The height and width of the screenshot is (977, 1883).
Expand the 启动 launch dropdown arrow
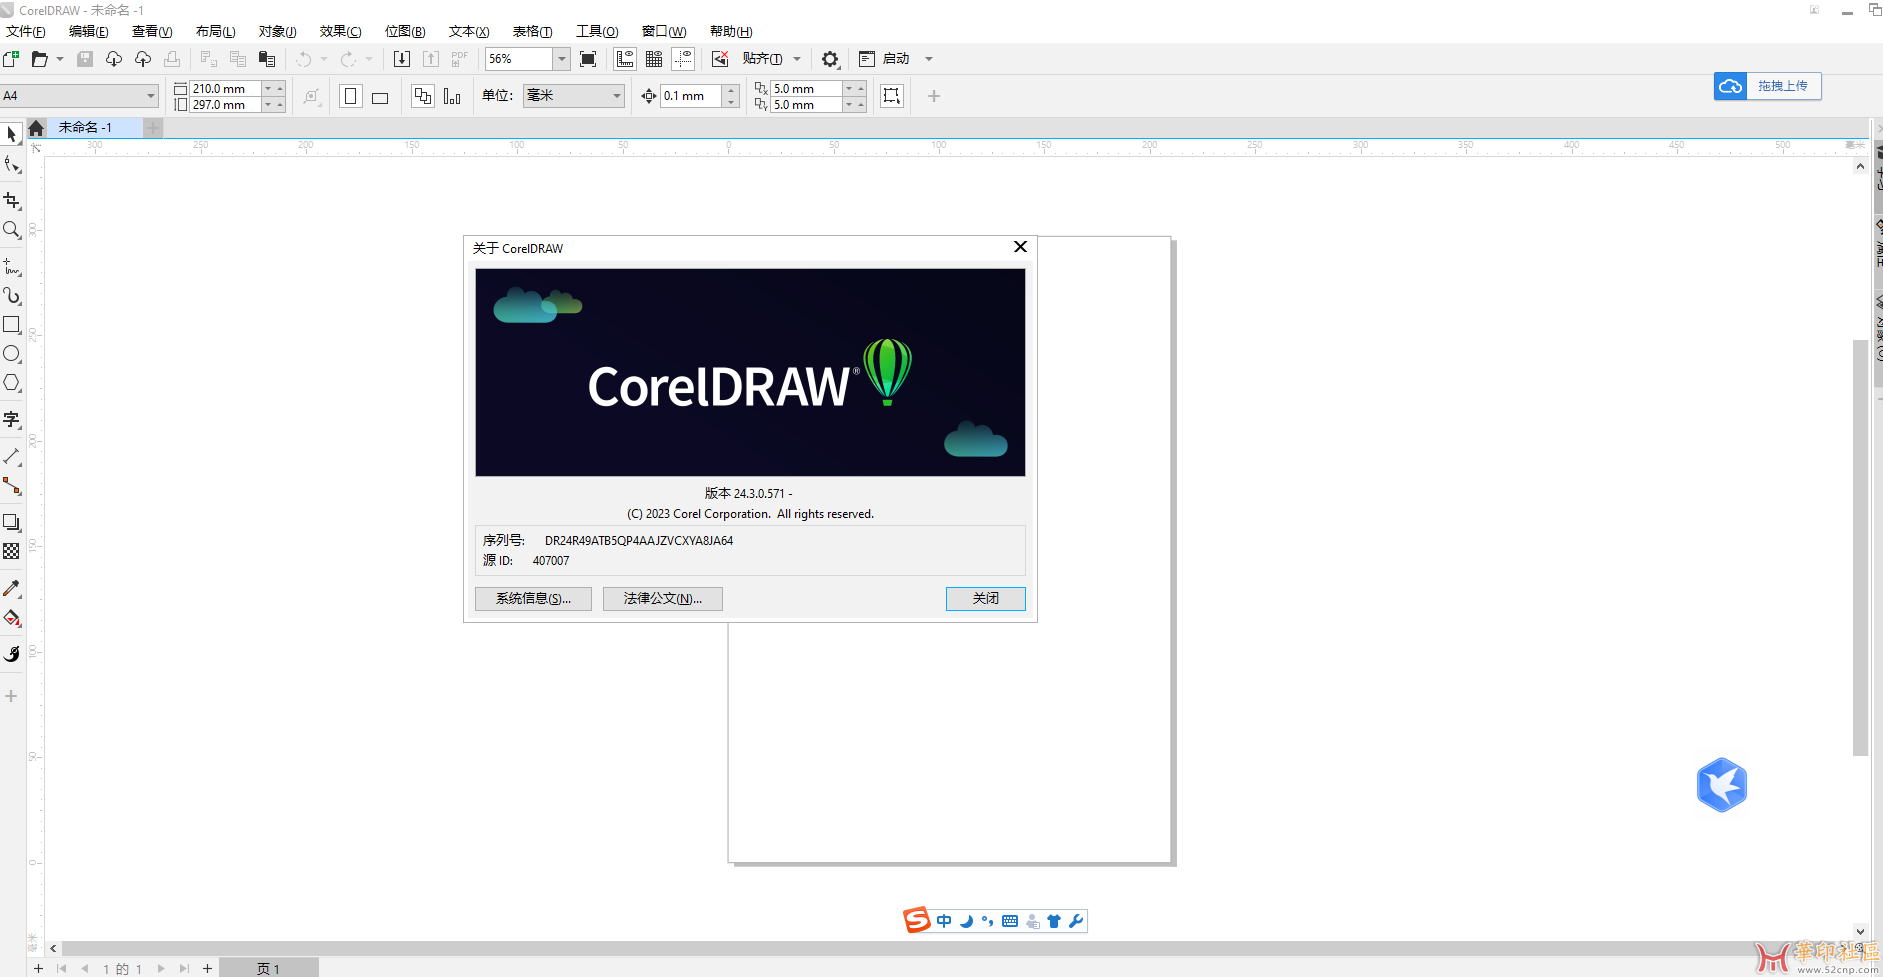[x=929, y=59]
